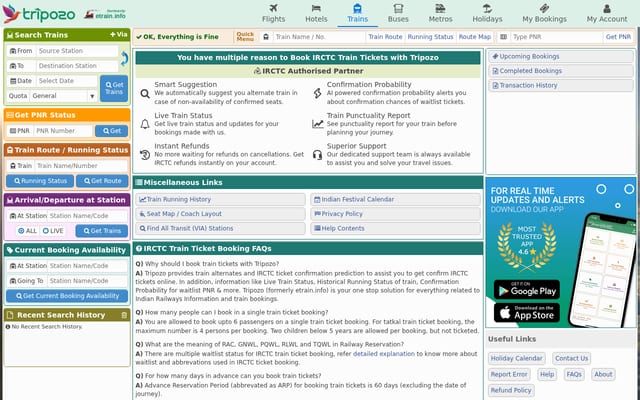Click the Get PNR quick link
This screenshot has height=400, width=640.
pos(618,37)
